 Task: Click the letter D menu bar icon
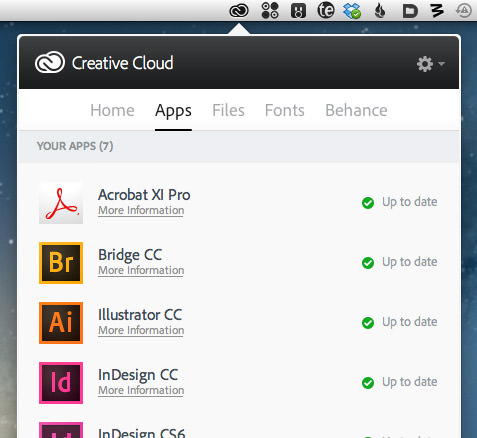coord(410,11)
